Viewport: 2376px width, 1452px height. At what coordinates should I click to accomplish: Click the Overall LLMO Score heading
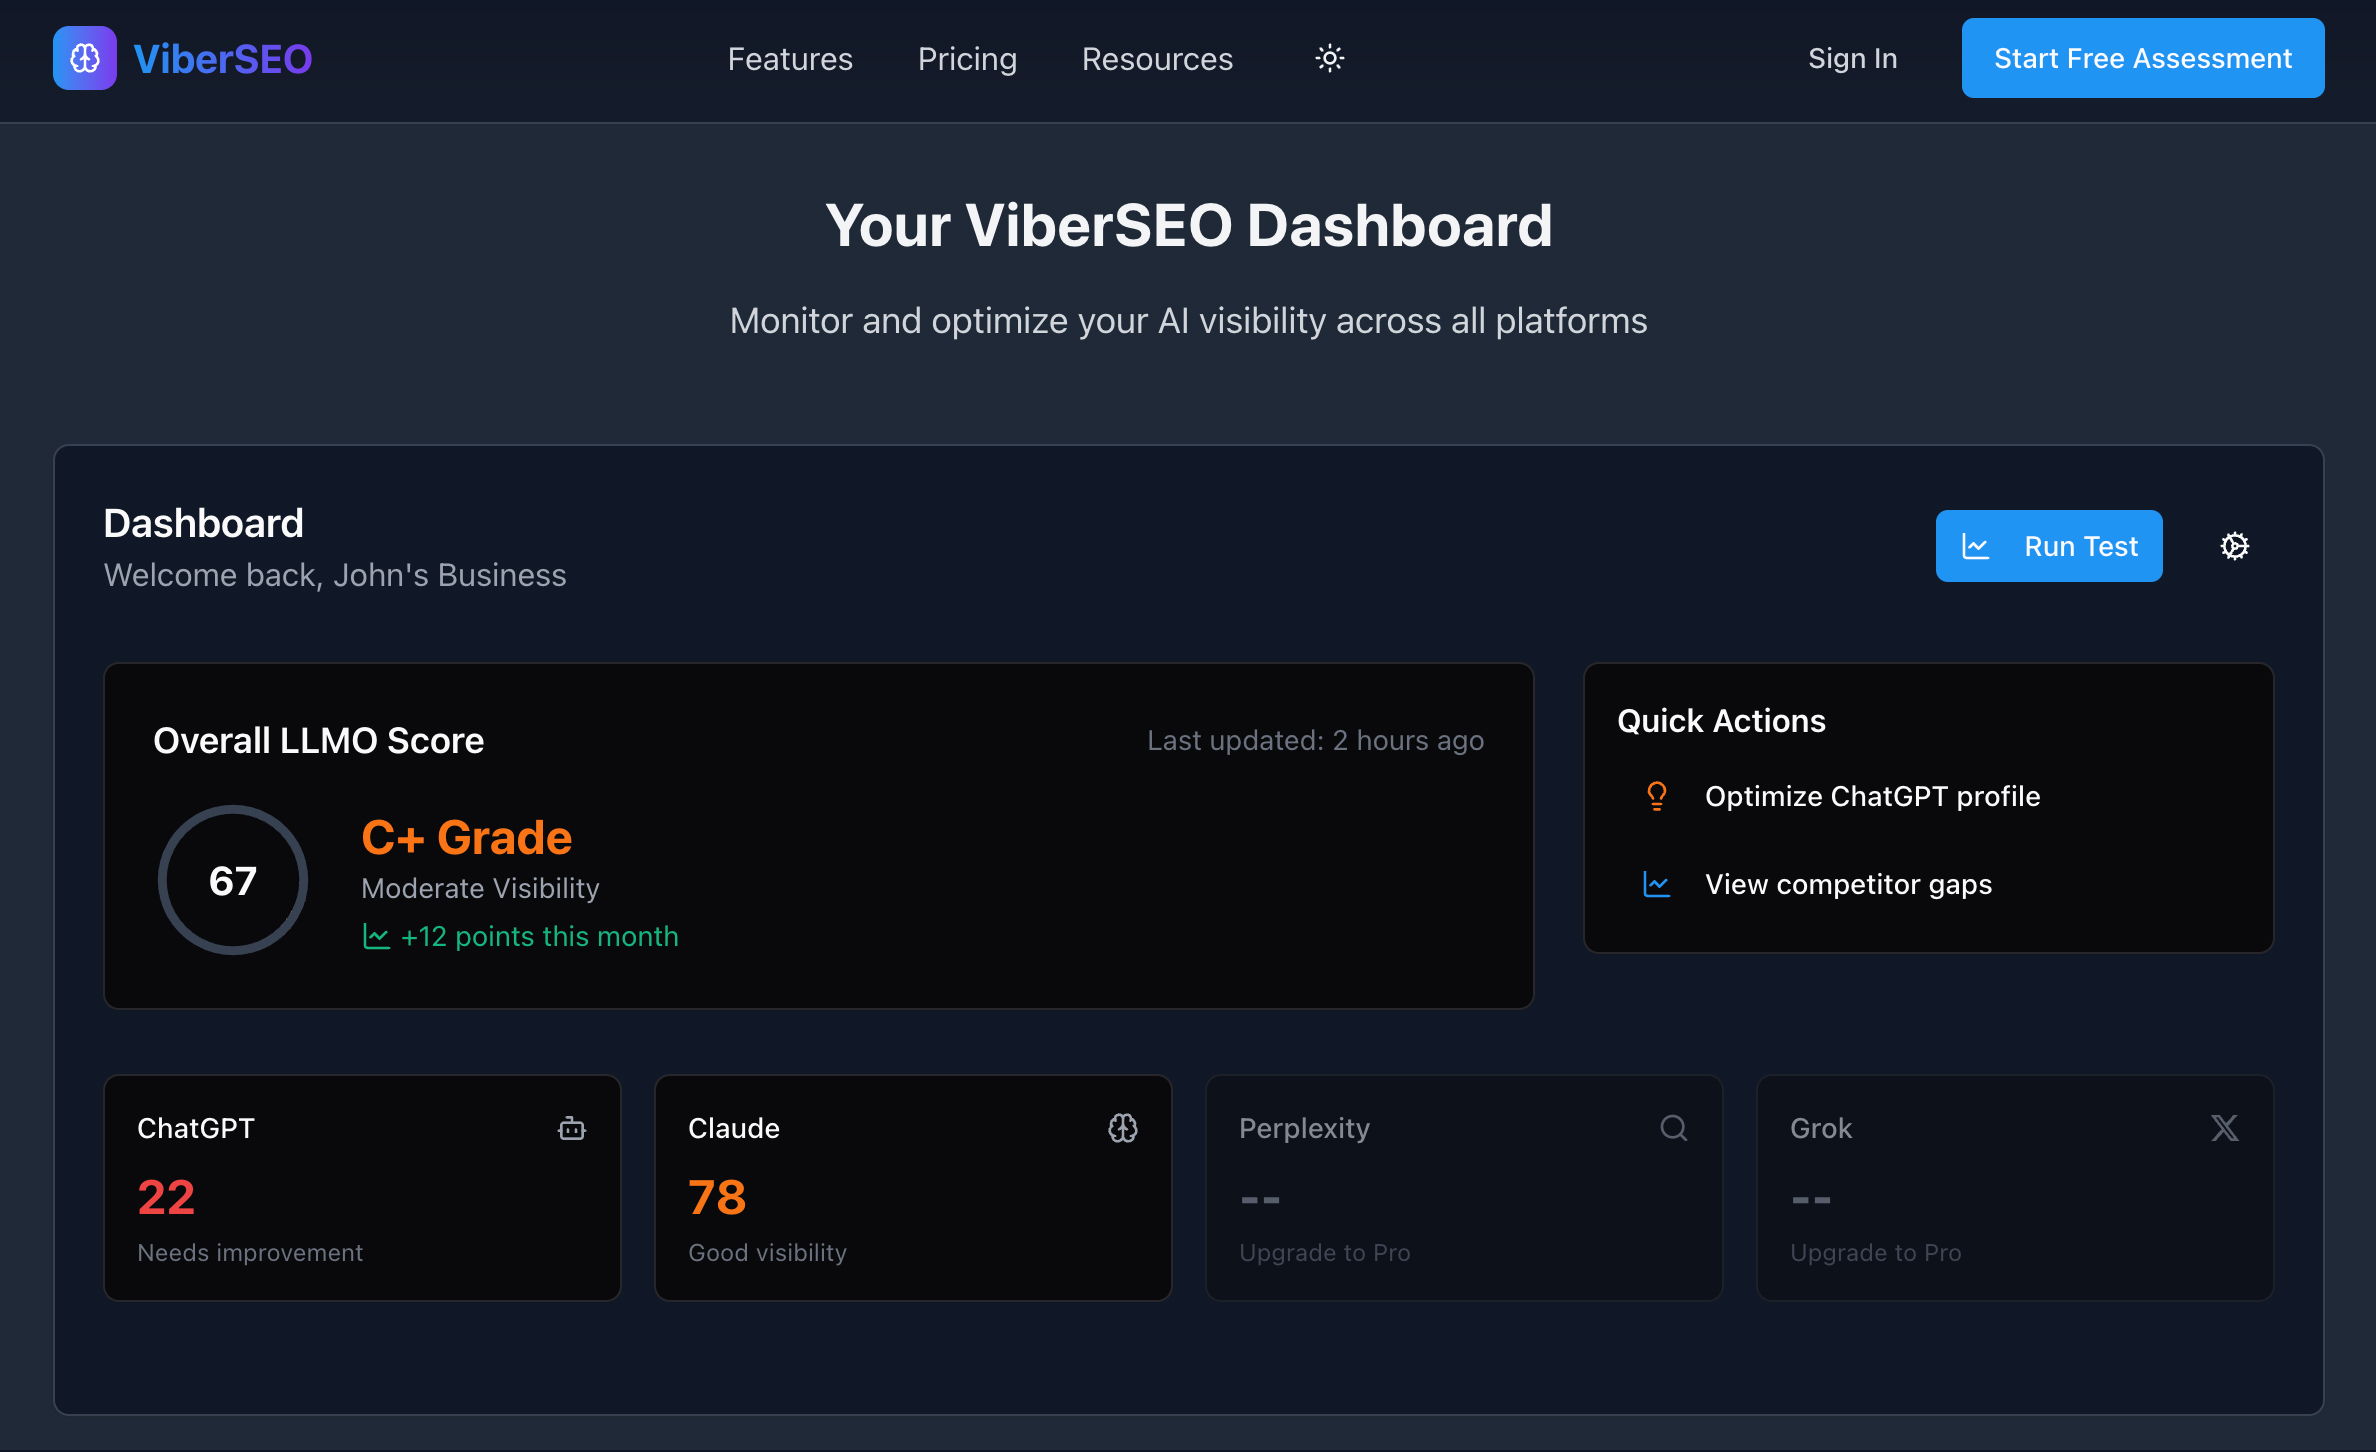tap(318, 740)
